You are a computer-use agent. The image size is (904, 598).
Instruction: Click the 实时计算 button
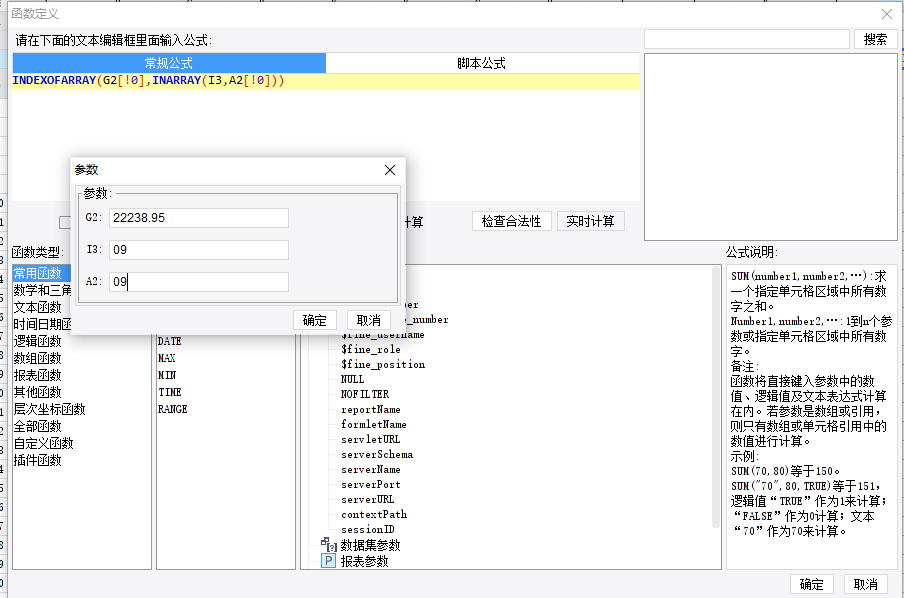point(590,221)
